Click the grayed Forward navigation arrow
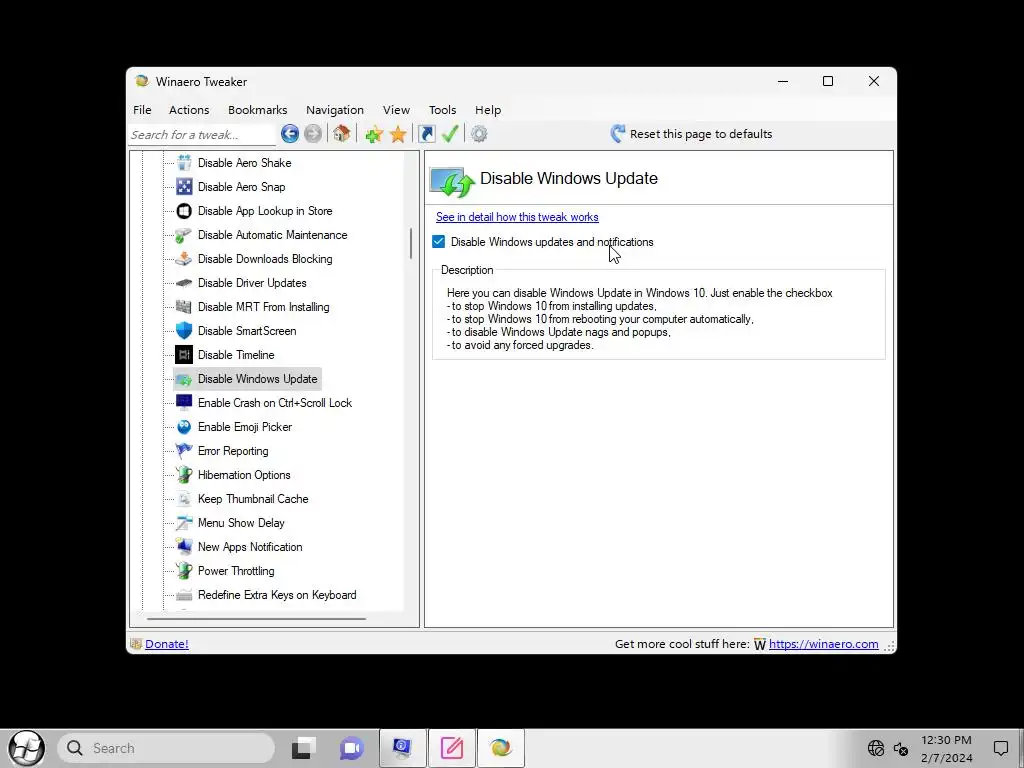Image resolution: width=1024 pixels, height=768 pixels. pos(313,134)
